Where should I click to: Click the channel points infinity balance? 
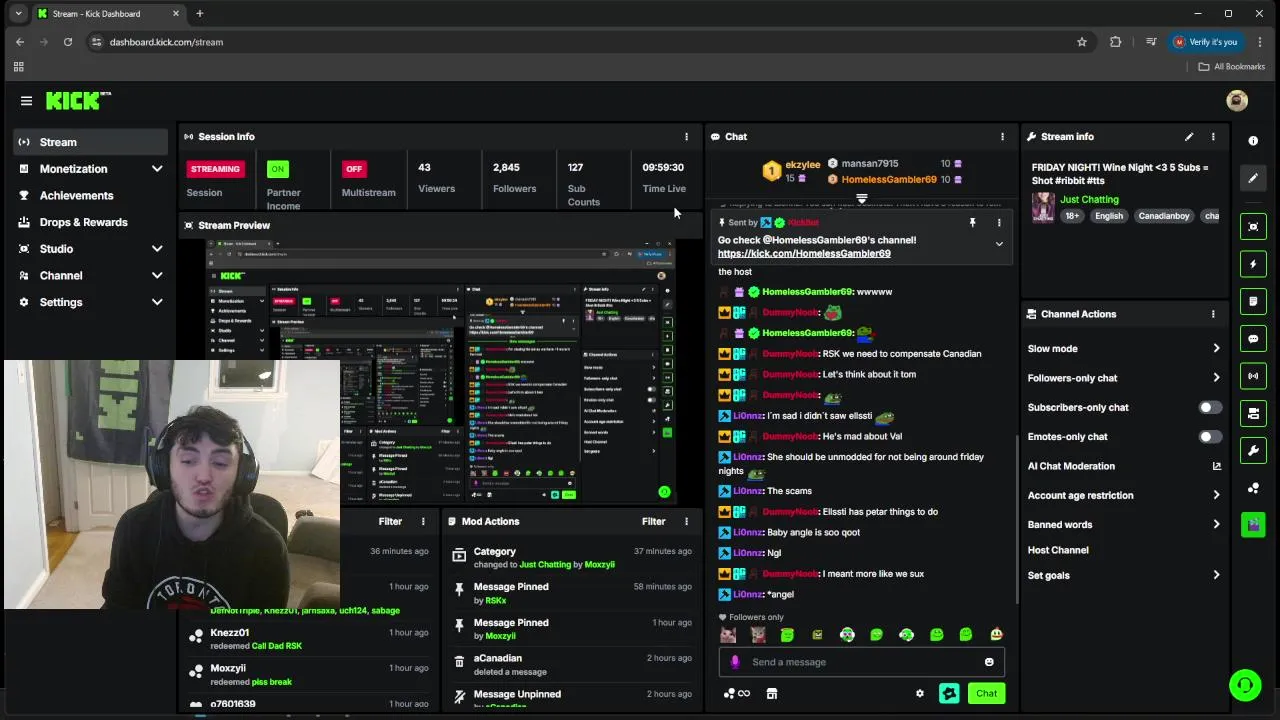(x=736, y=694)
